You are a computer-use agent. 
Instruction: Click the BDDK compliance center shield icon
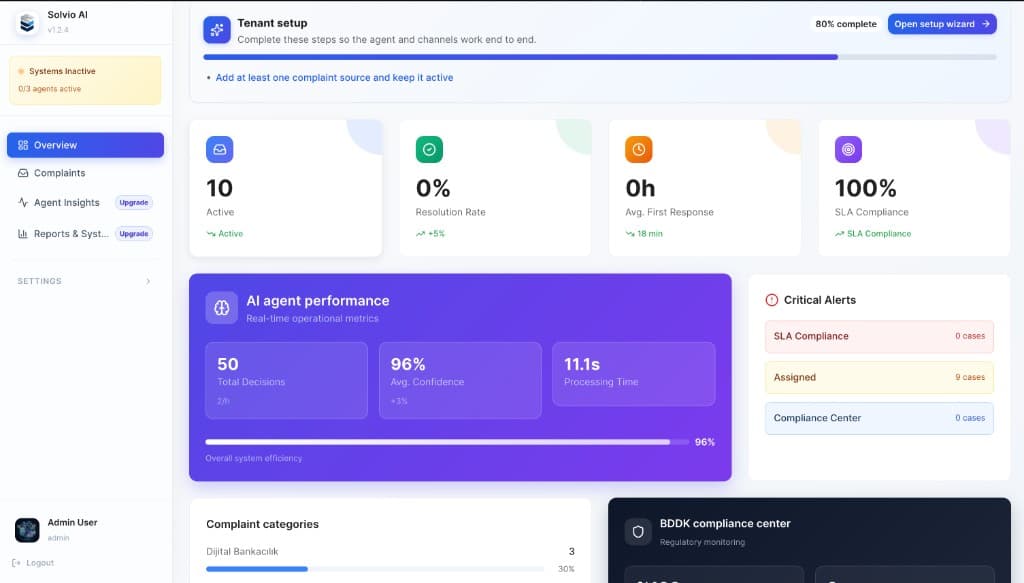pyautogui.click(x=638, y=531)
